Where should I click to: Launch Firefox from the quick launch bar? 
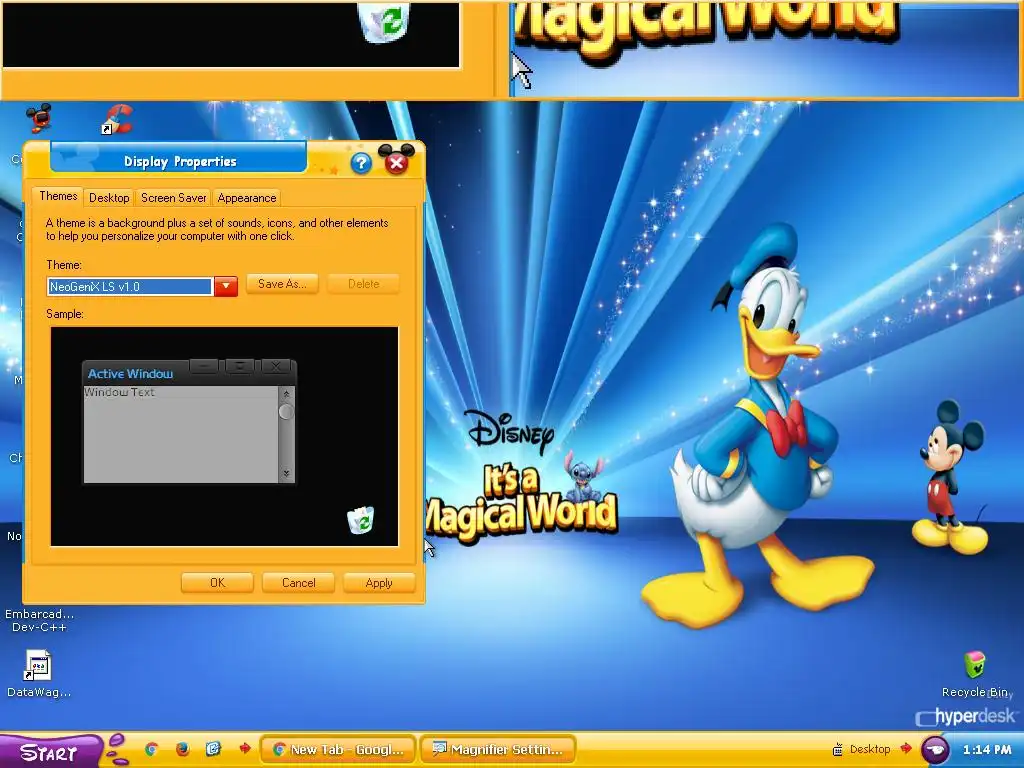183,749
